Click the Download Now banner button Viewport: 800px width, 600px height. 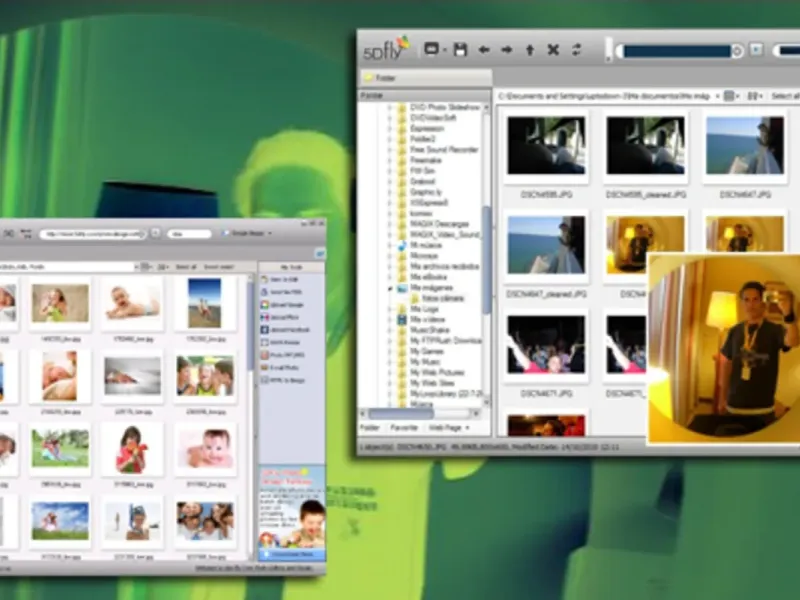coord(292,554)
